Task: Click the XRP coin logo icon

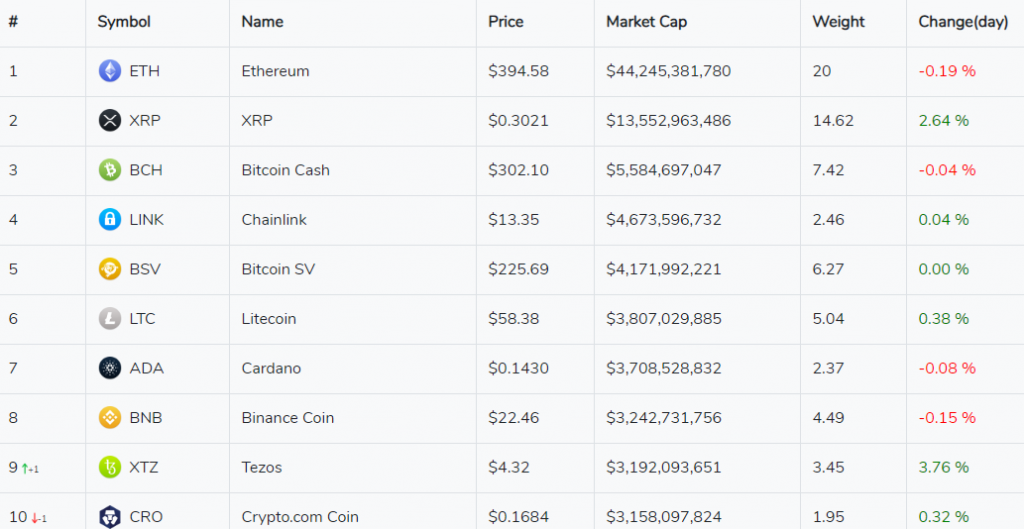Action: (x=110, y=121)
